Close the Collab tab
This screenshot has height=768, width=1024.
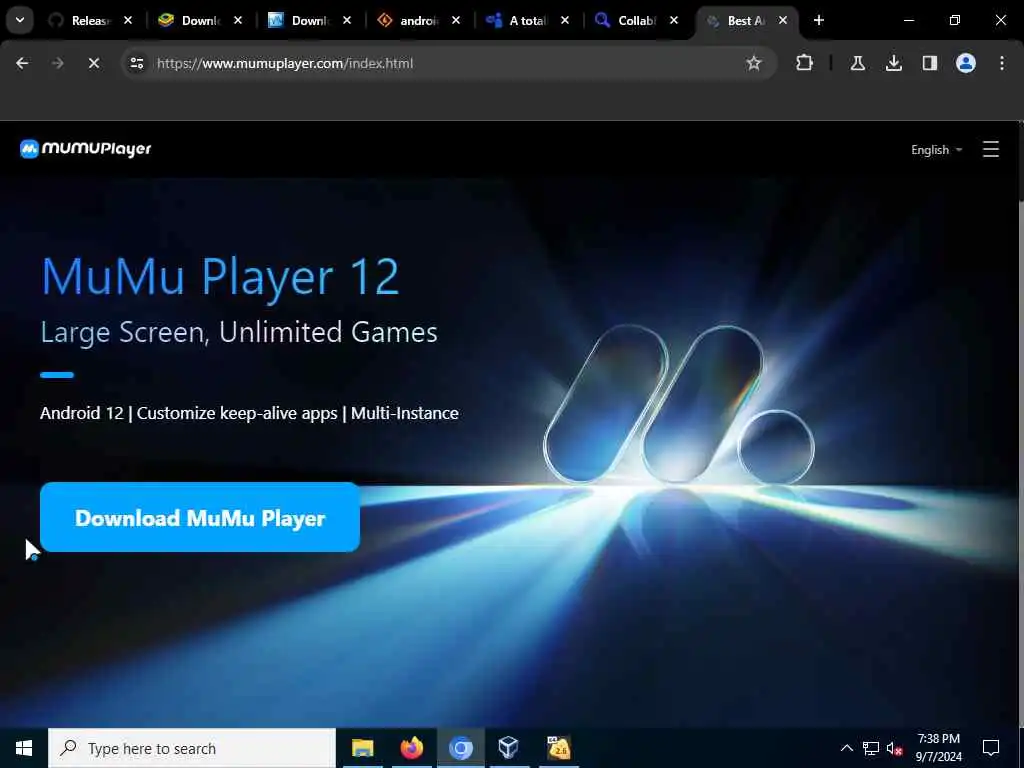(x=674, y=20)
